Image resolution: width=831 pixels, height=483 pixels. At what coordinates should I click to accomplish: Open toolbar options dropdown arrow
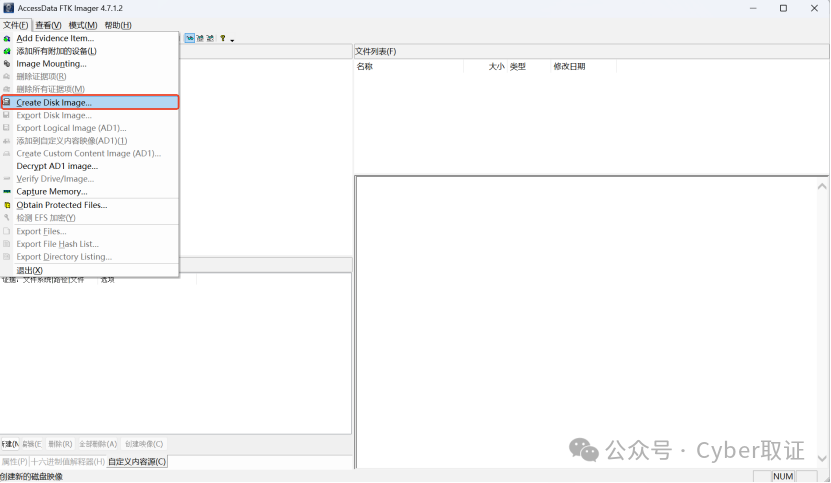tap(232, 40)
